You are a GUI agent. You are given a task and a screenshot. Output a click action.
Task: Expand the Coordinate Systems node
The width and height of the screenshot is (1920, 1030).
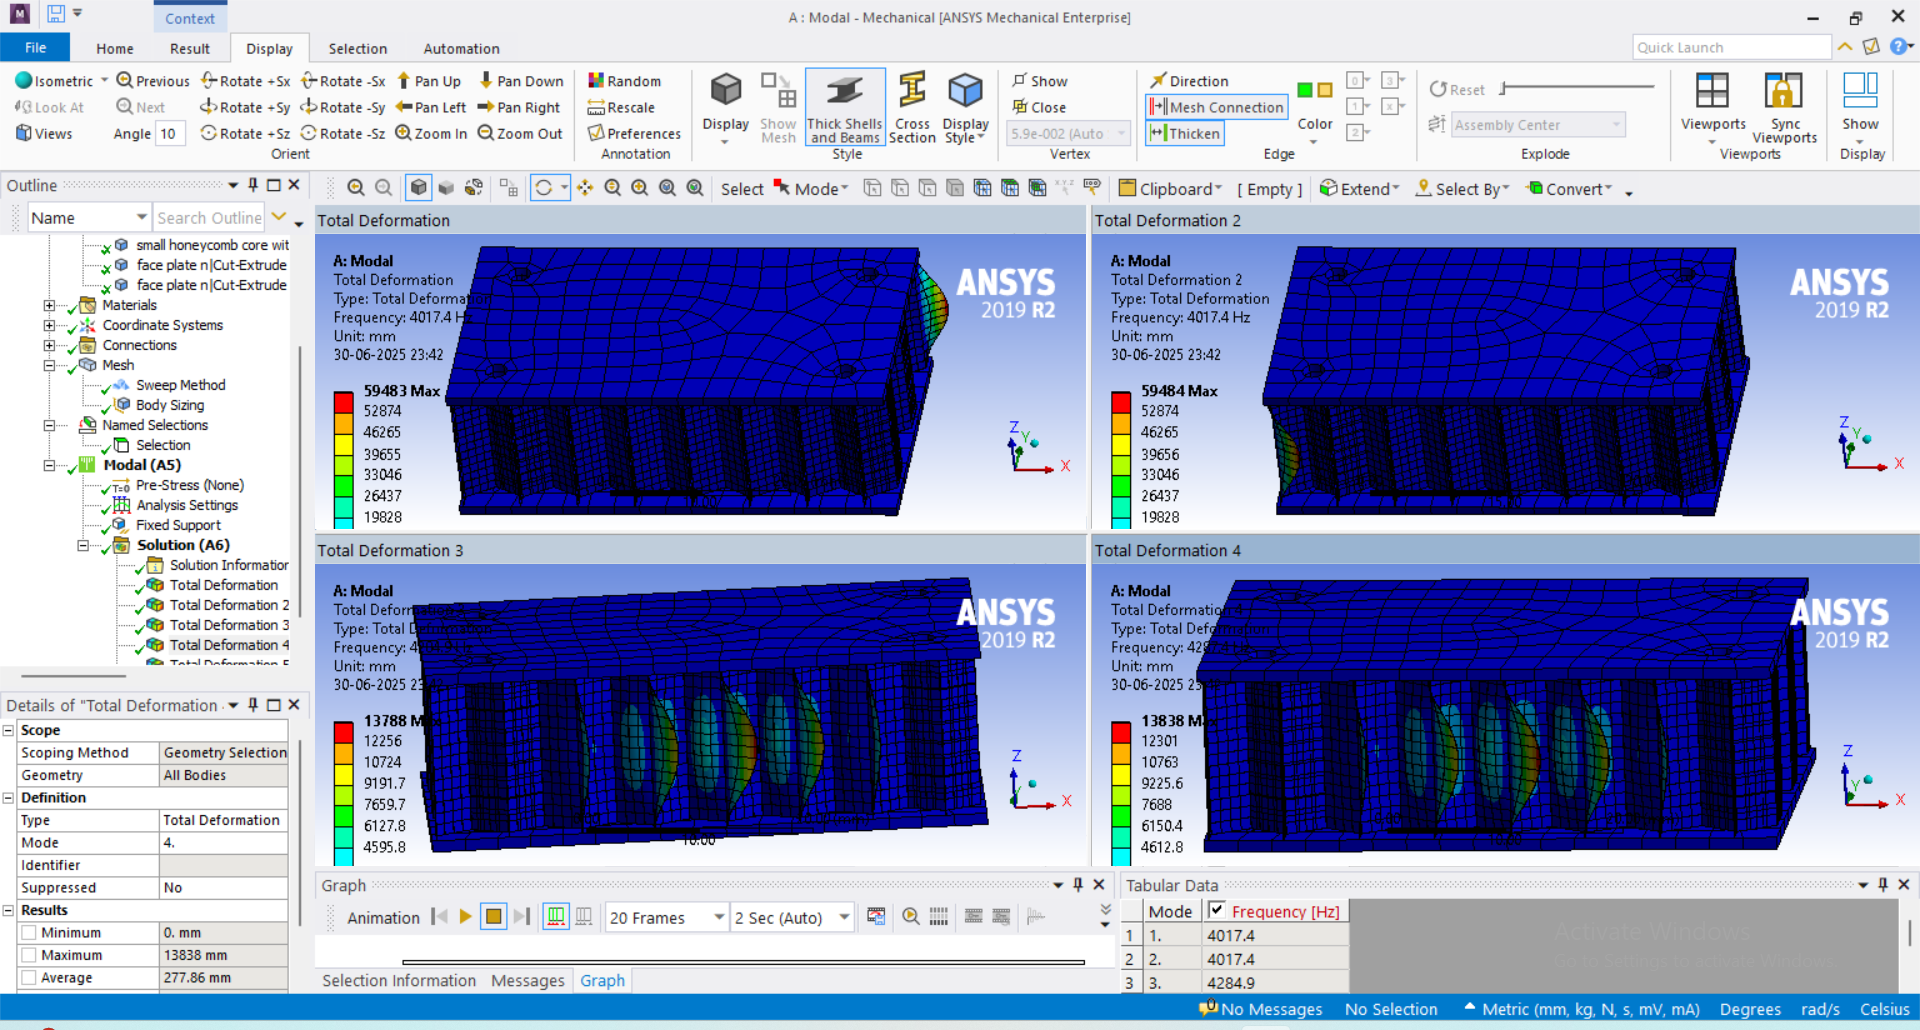[x=49, y=325]
